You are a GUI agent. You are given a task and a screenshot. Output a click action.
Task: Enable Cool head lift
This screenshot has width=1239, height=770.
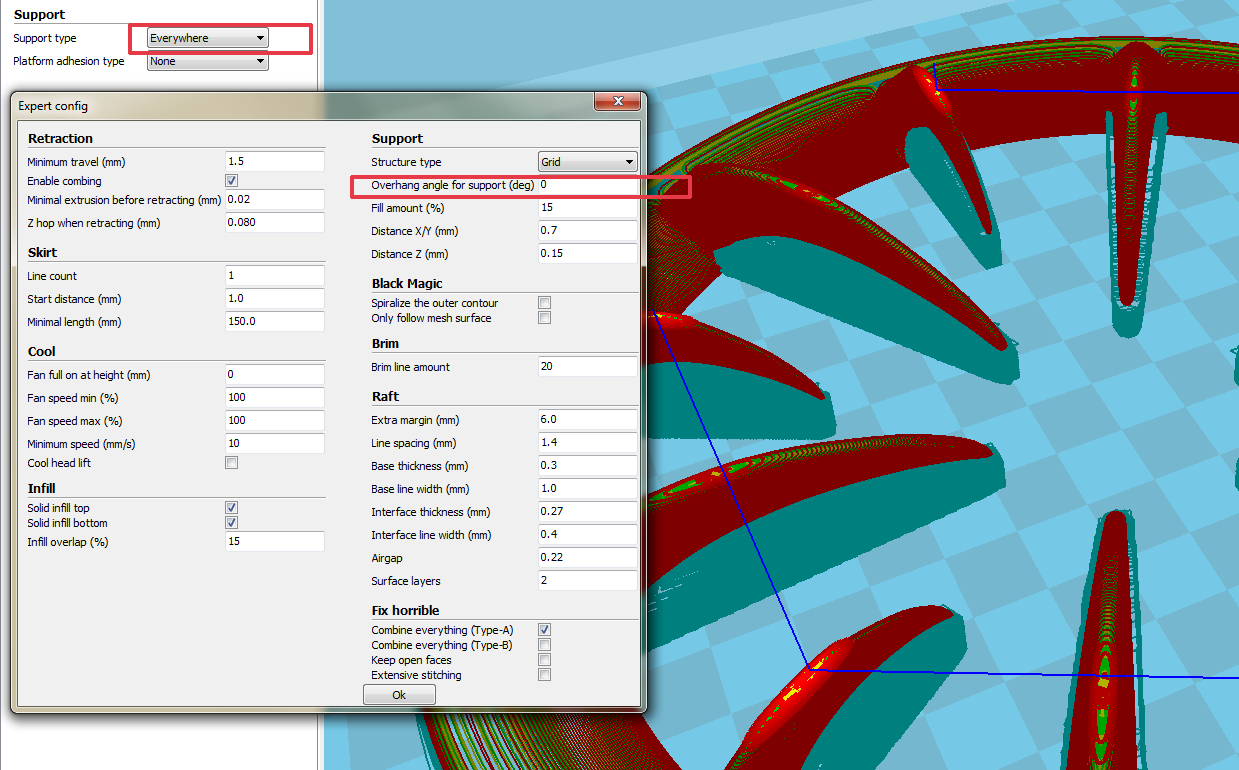point(232,463)
